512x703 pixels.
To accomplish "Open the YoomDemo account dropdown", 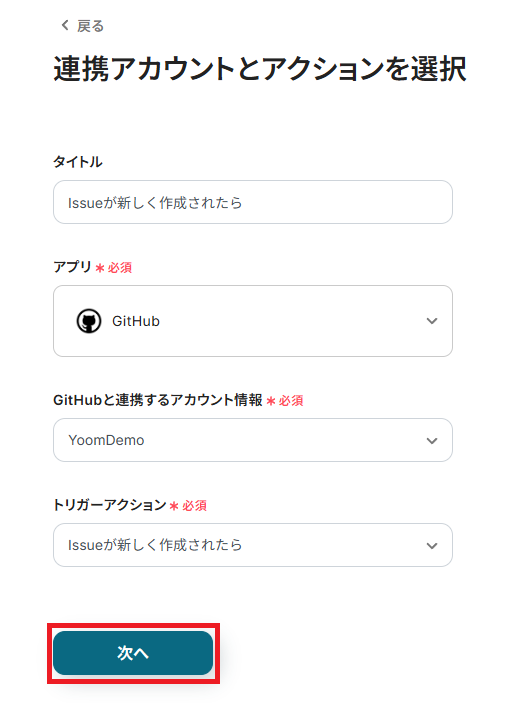I will pos(253,440).
